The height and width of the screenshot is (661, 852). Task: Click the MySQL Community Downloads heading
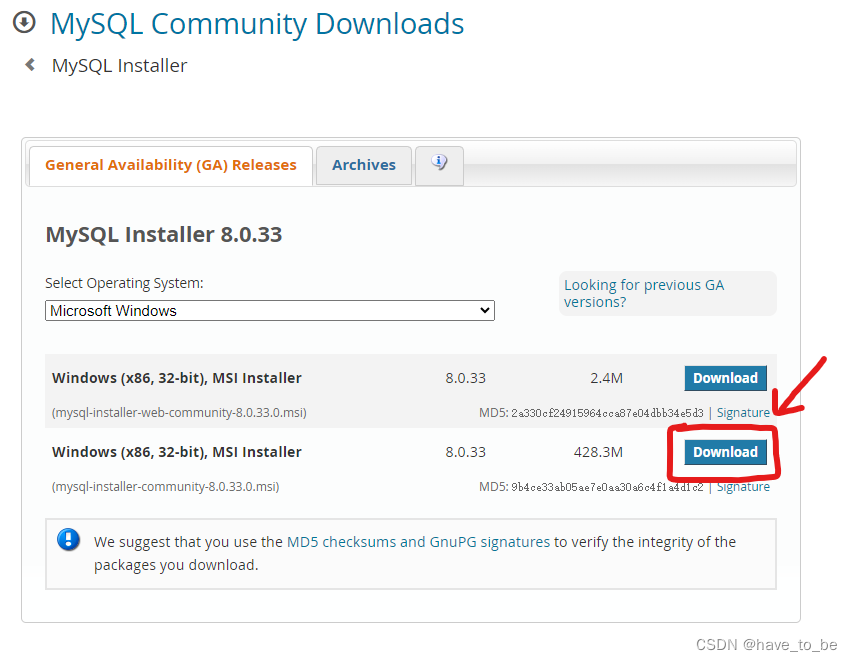pos(257,24)
